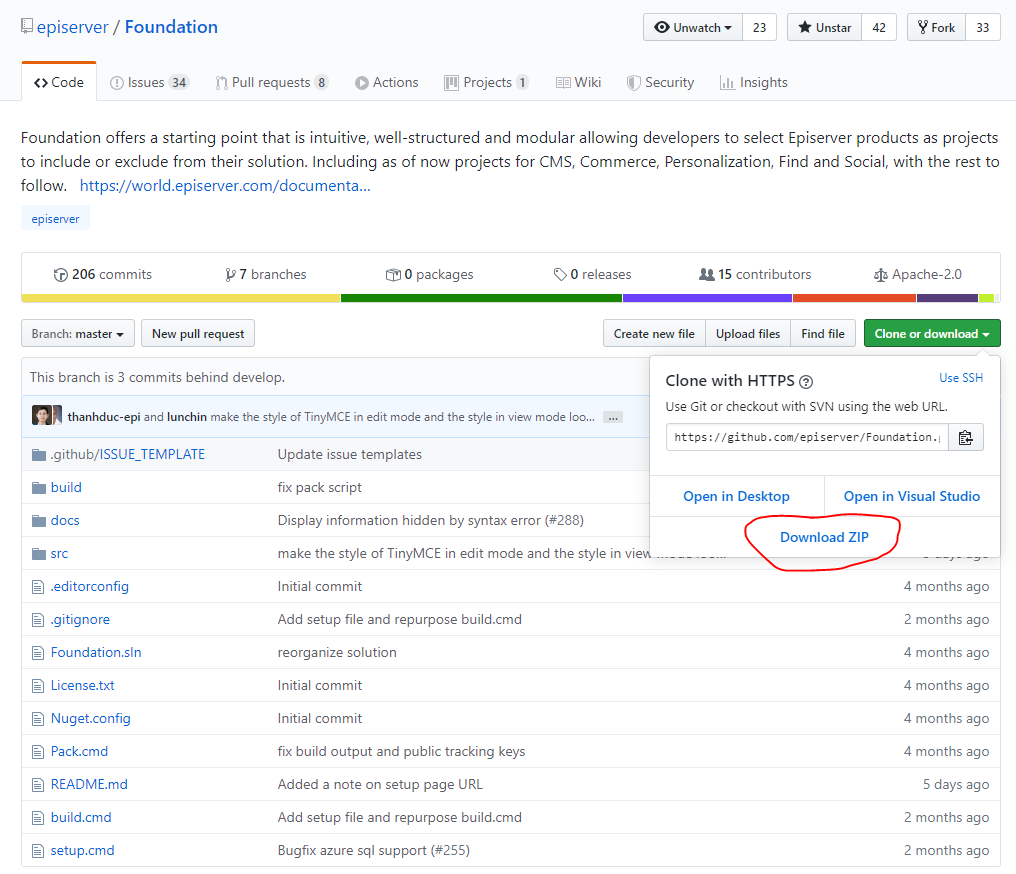Viewport: 1016px width, 874px height.
Task: Expand the commit message ellipsis button
Action: 612,417
